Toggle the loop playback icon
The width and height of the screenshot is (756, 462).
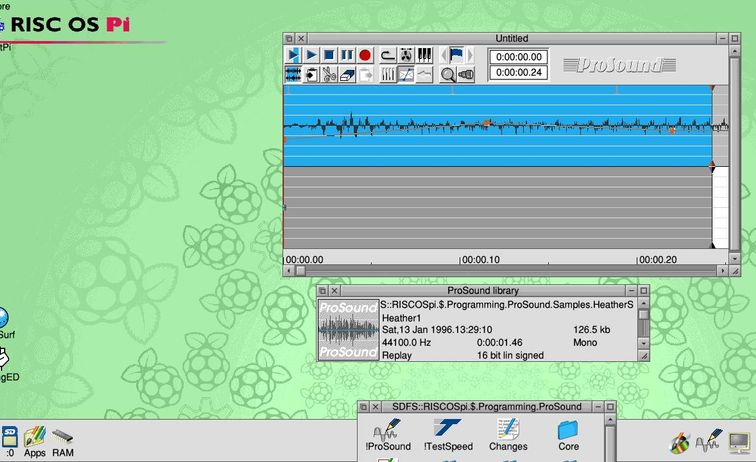point(388,55)
